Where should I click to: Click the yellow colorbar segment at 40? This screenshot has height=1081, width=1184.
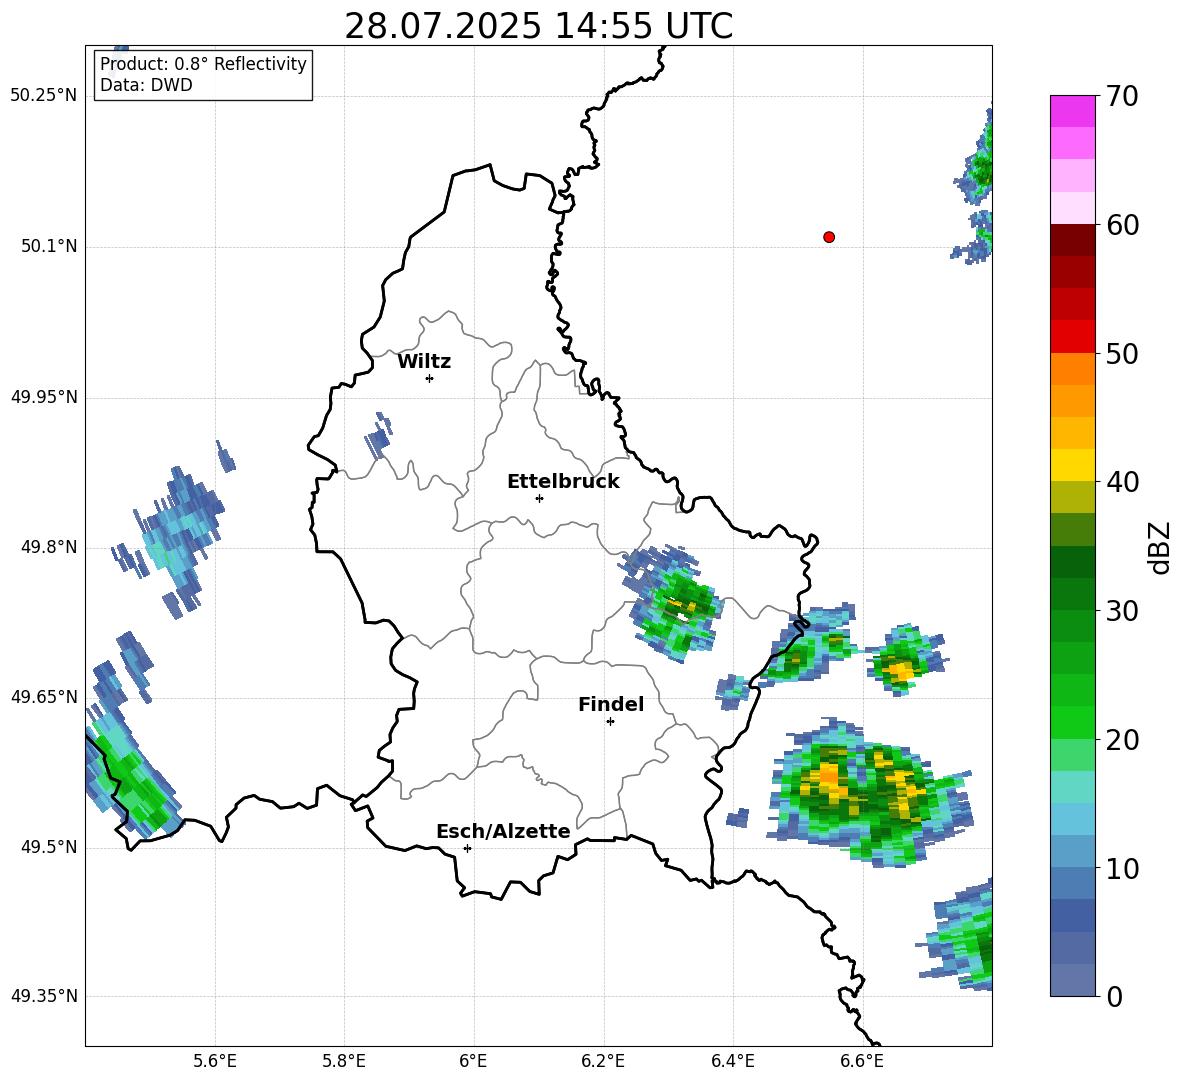(1073, 465)
